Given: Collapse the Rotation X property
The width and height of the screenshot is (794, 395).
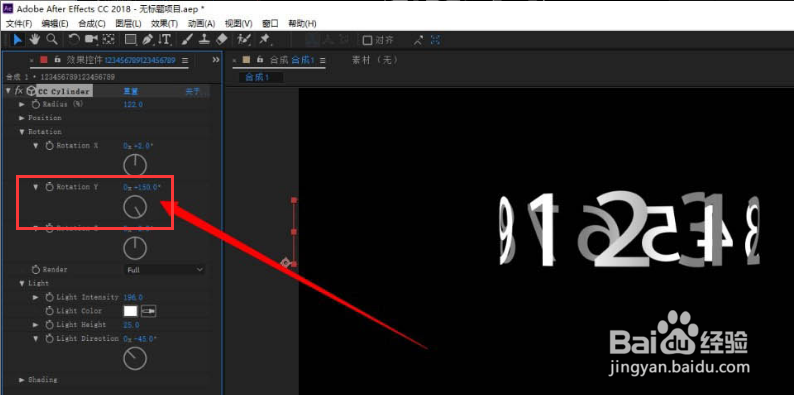Looking at the screenshot, I should point(35,145).
